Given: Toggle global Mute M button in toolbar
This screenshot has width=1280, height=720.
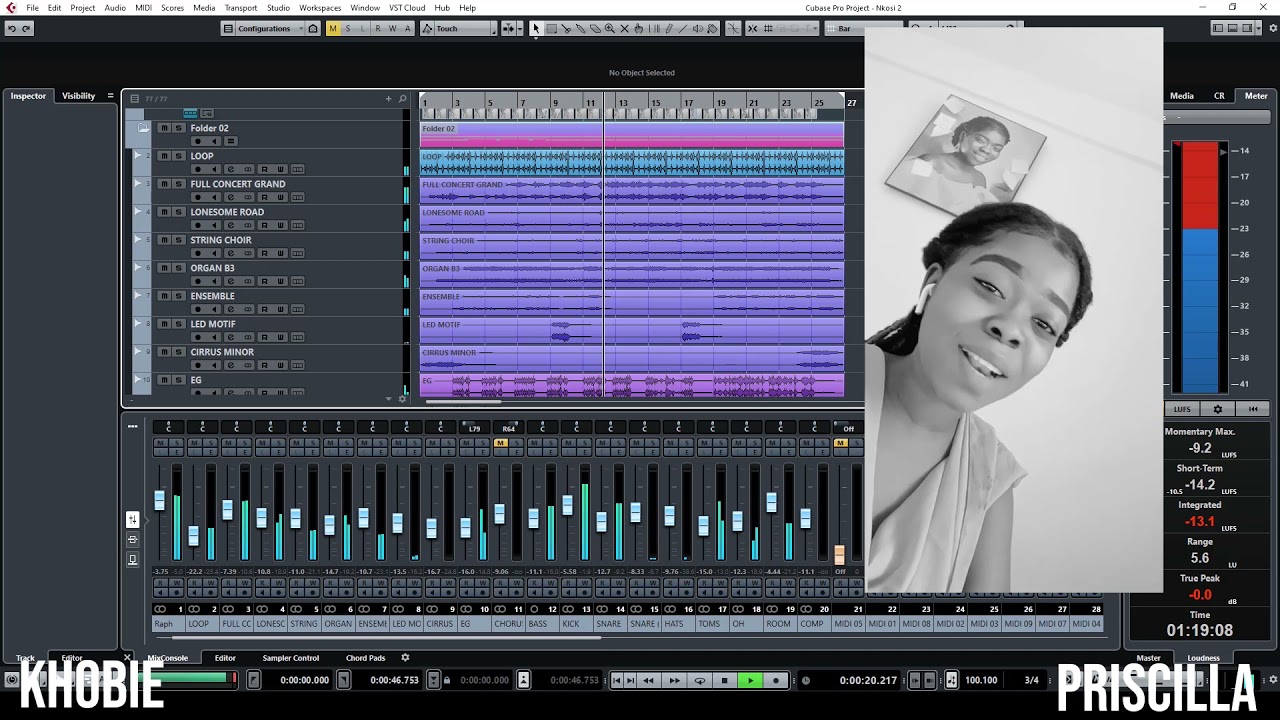Looking at the screenshot, I should click(x=333, y=28).
